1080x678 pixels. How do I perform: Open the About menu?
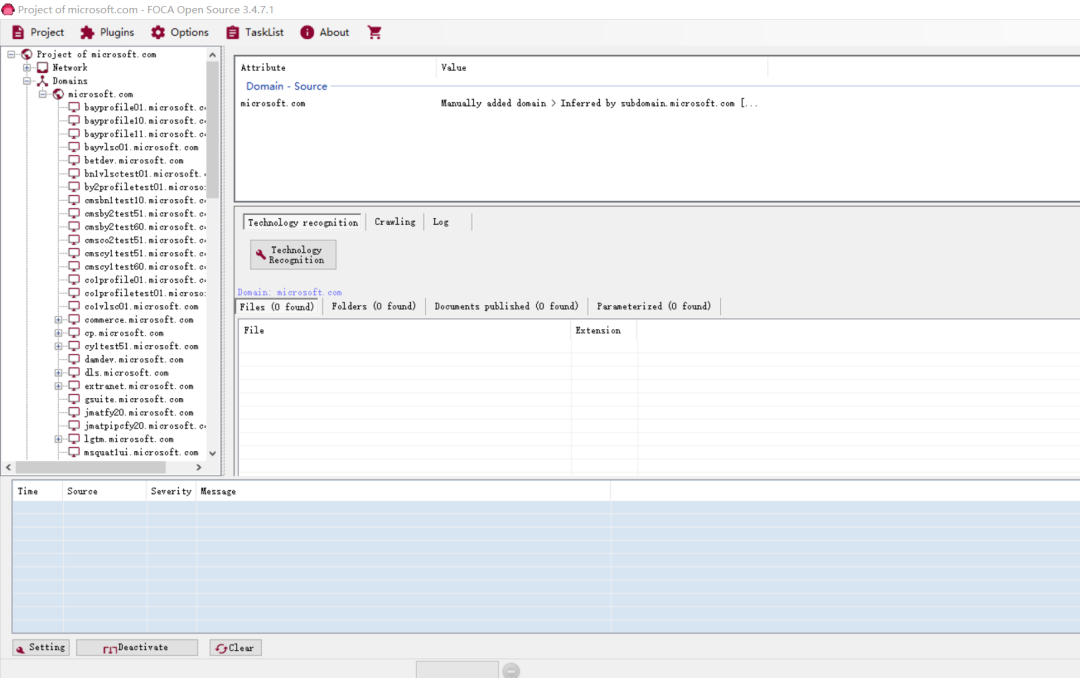point(324,32)
